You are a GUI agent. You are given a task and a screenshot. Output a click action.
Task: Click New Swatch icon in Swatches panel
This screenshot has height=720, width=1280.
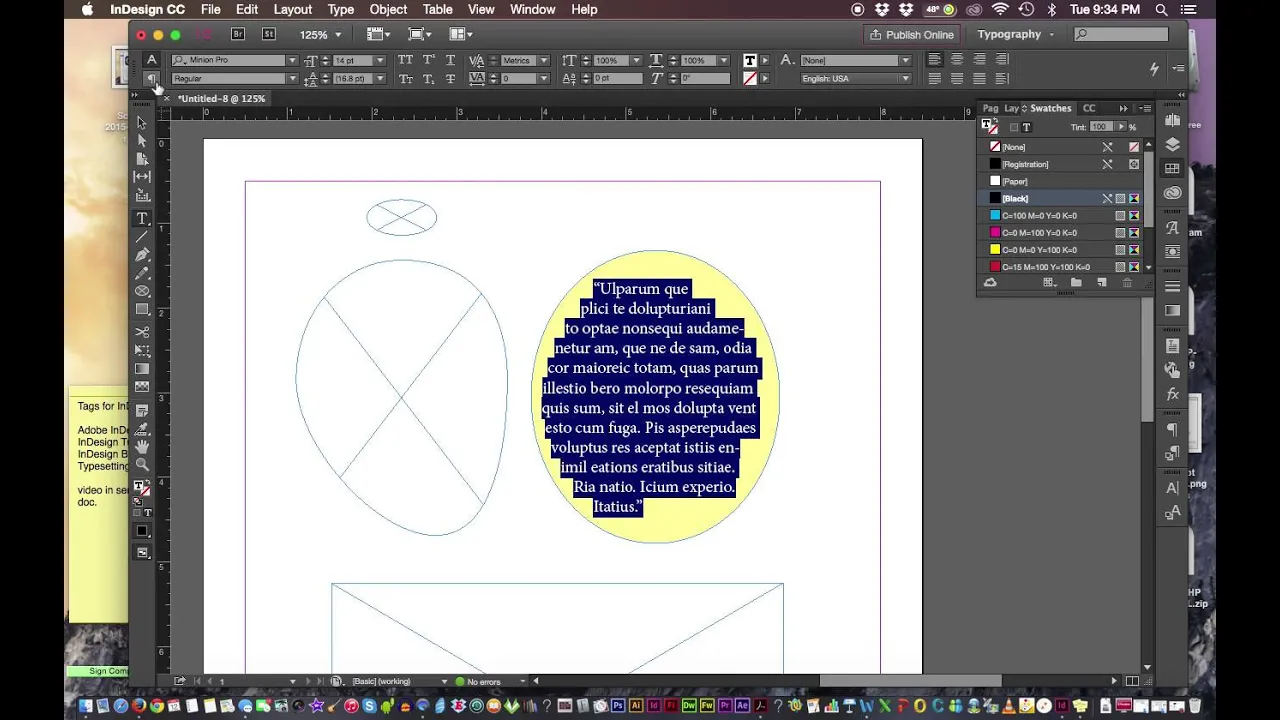[x=1101, y=283]
